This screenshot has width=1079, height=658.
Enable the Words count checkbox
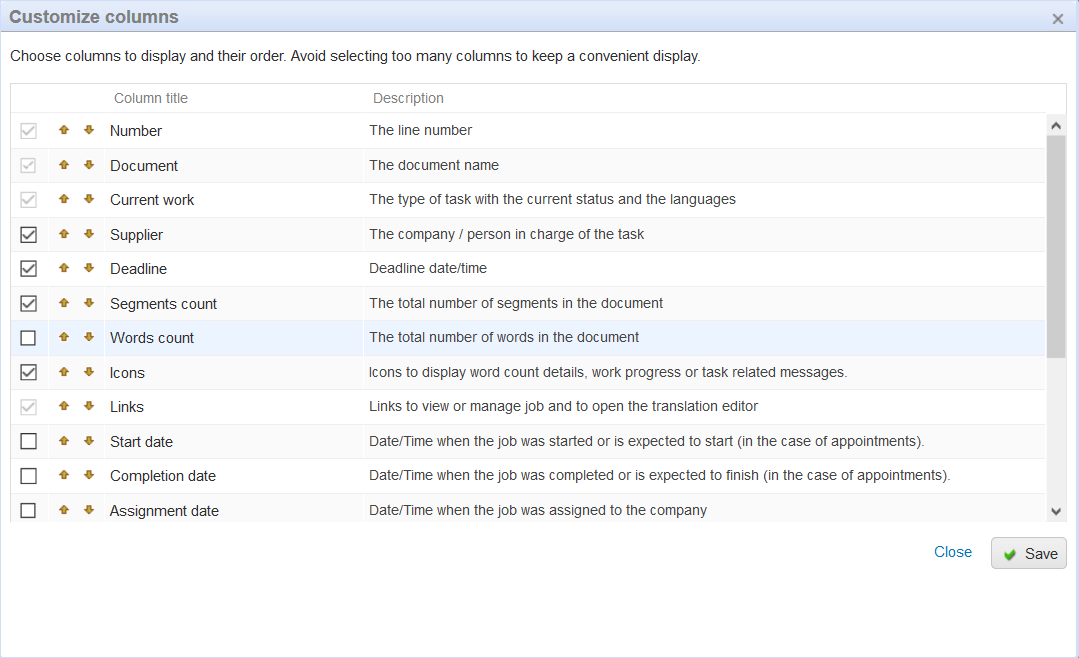point(28,338)
